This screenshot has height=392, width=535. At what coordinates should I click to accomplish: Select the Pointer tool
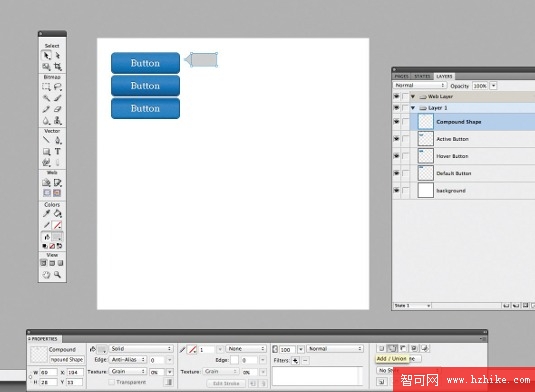pyautogui.click(x=46, y=55)
